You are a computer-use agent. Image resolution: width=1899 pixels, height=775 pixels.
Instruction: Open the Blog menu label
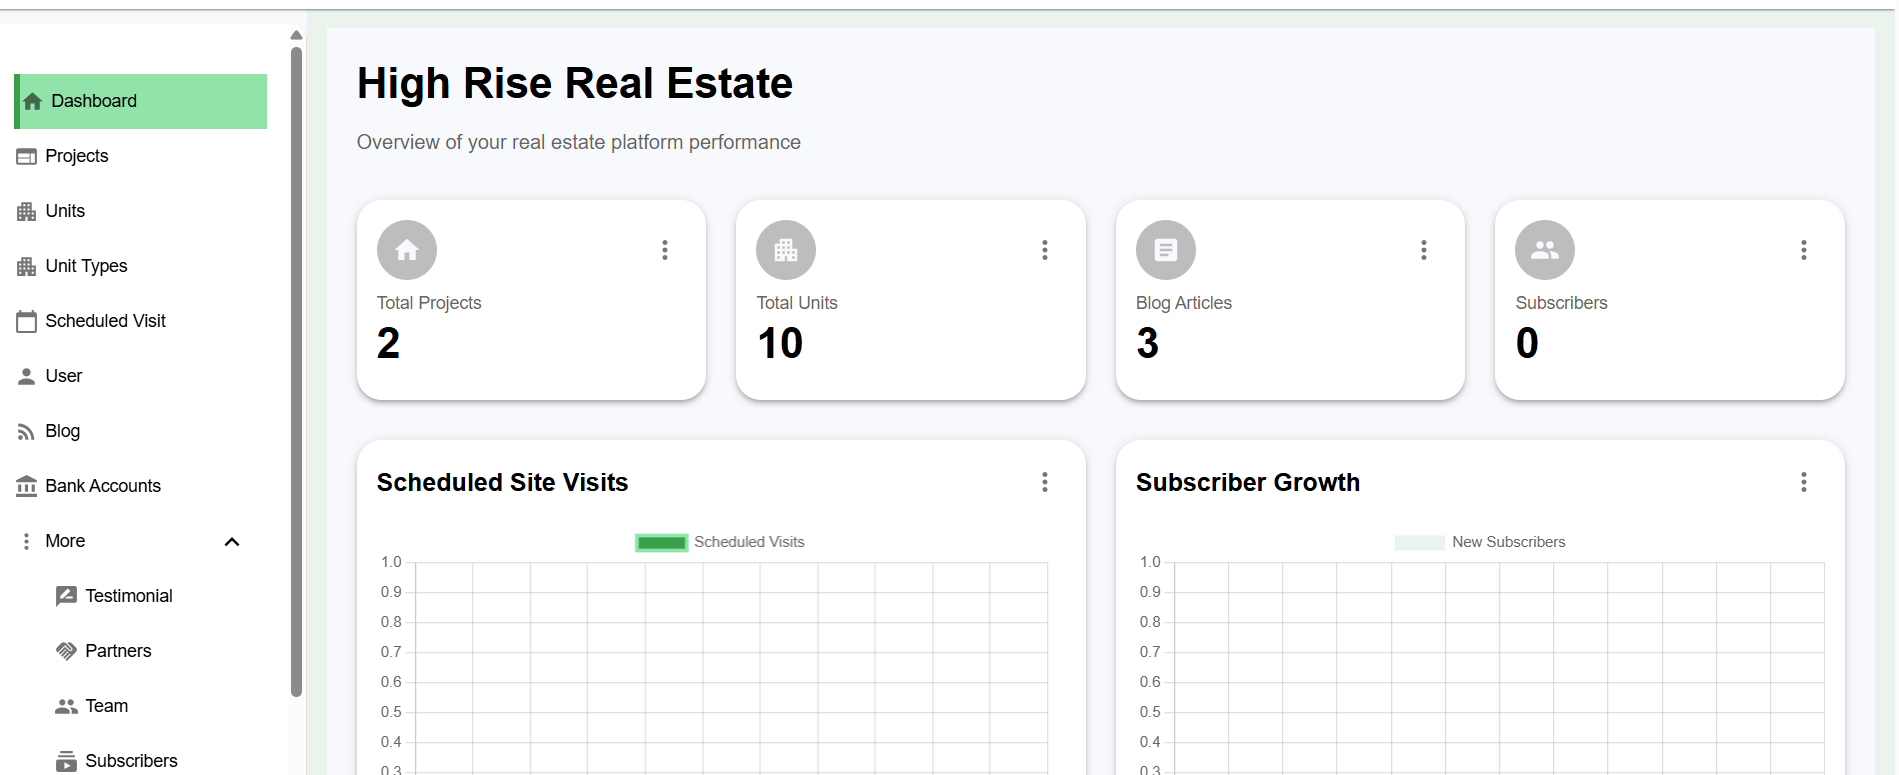point(62,431)
